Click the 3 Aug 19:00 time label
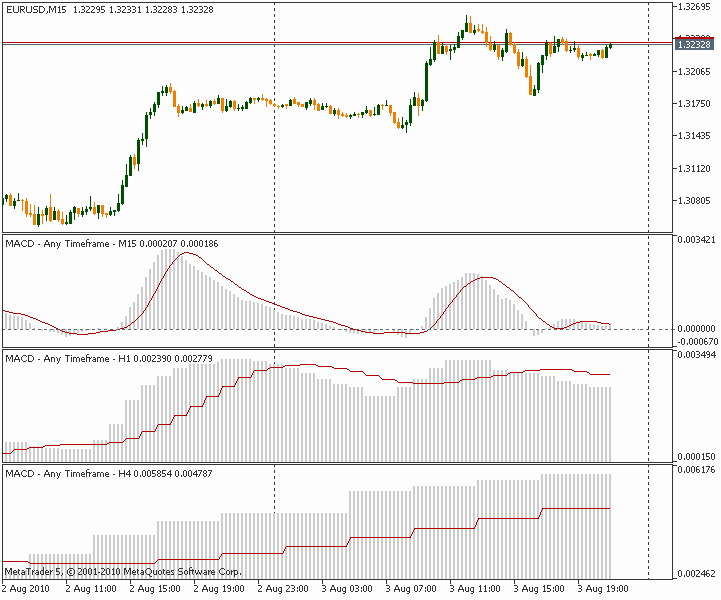 pos(604,589)
